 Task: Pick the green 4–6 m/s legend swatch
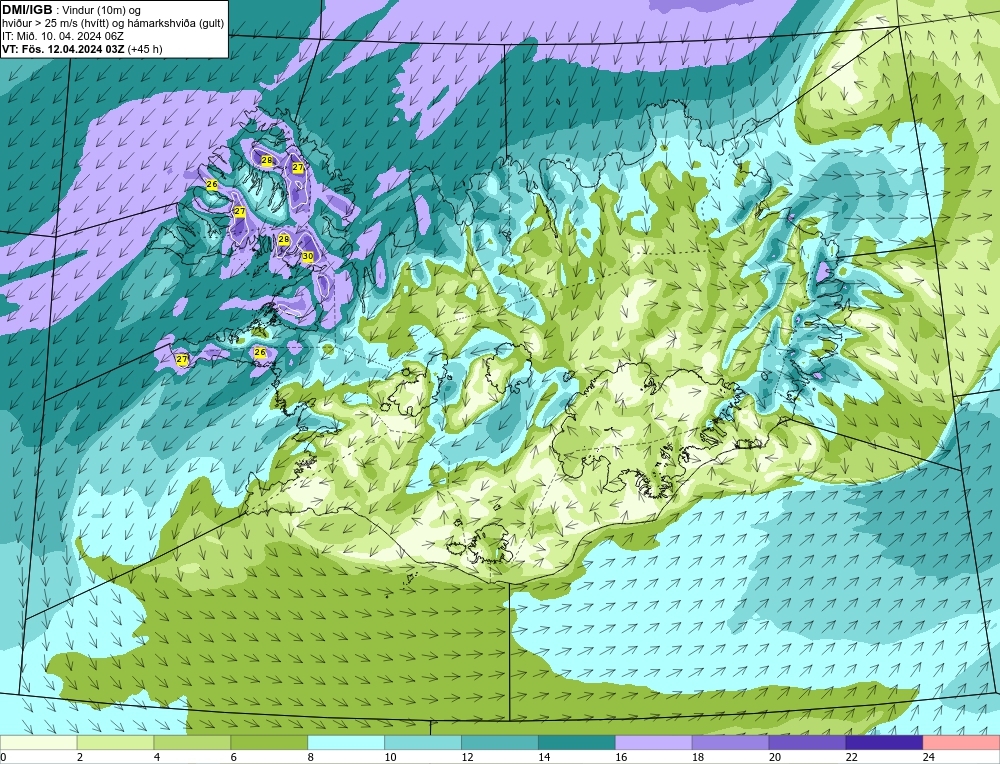pyautogui.click(x=193, y=743)
